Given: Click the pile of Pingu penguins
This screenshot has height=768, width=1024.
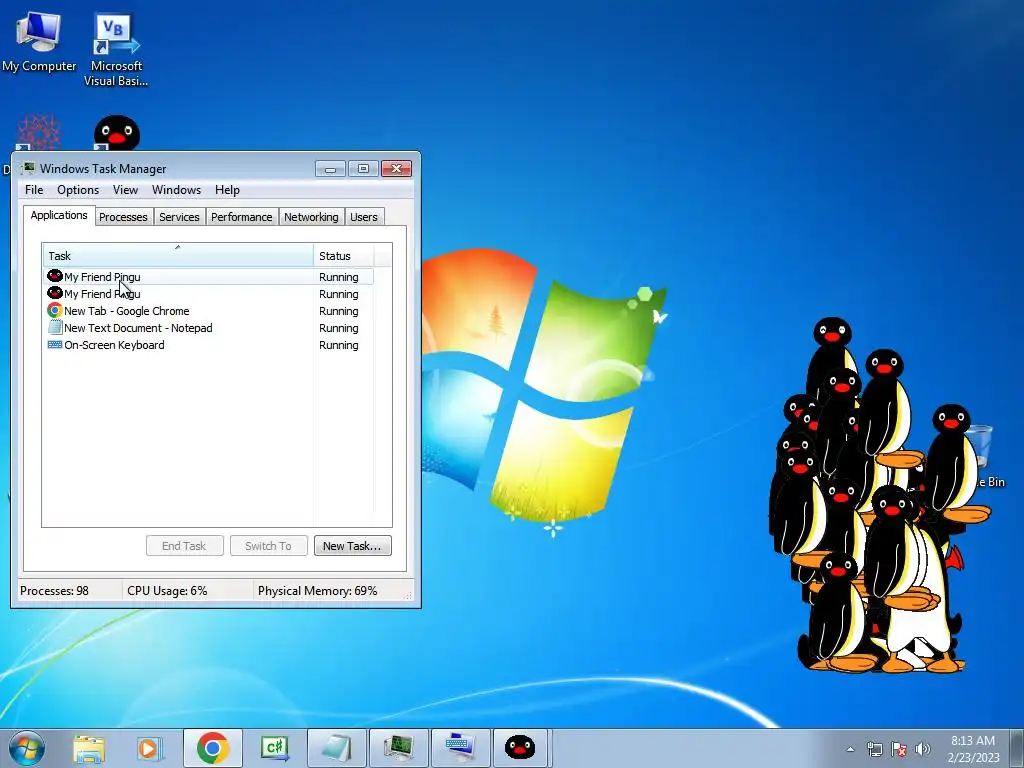Looking at the screenshot, I should coord(878,496).
